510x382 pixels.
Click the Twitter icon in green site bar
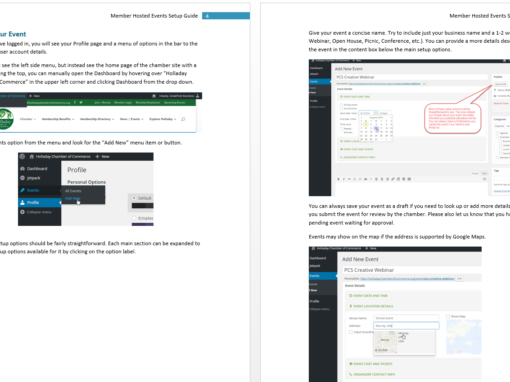point(81,102)
